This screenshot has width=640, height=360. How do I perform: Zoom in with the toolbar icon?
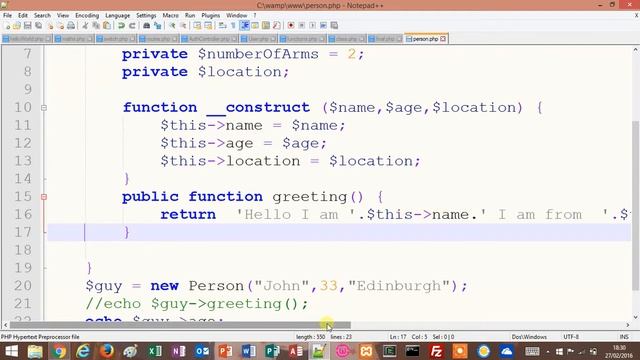tap(172, 25)
